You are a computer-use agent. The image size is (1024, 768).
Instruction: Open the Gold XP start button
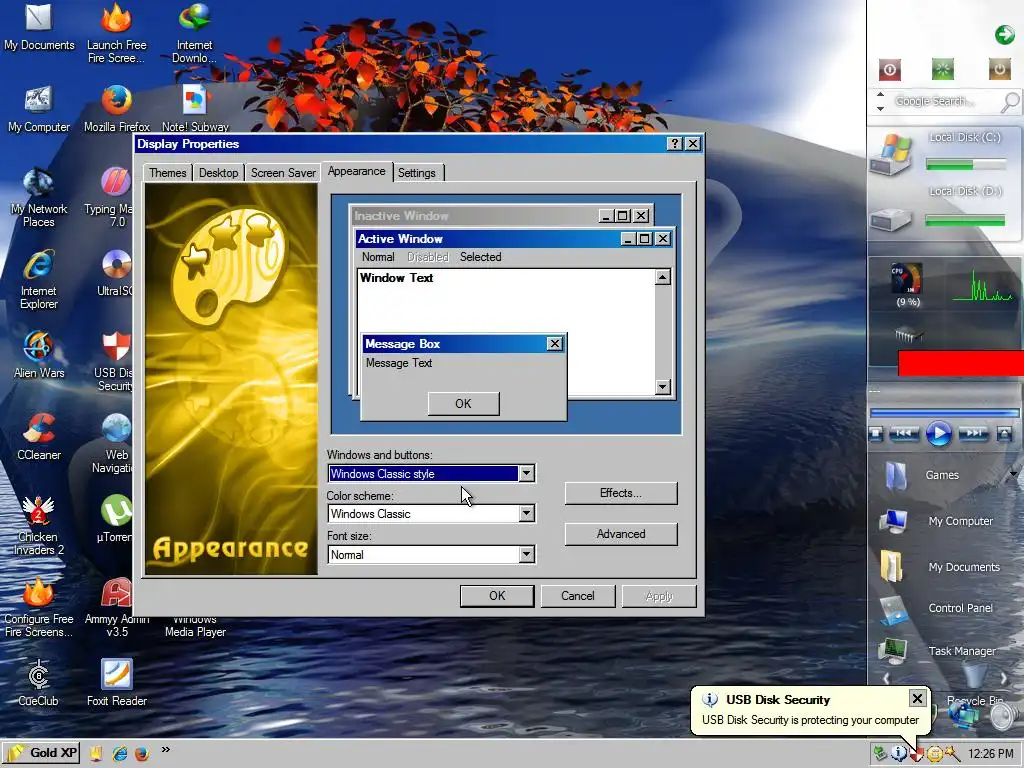42,753
